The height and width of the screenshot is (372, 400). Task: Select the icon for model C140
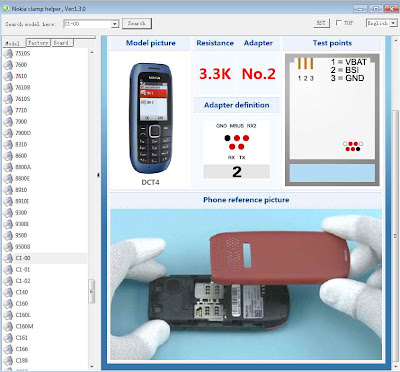pos(8,292)
